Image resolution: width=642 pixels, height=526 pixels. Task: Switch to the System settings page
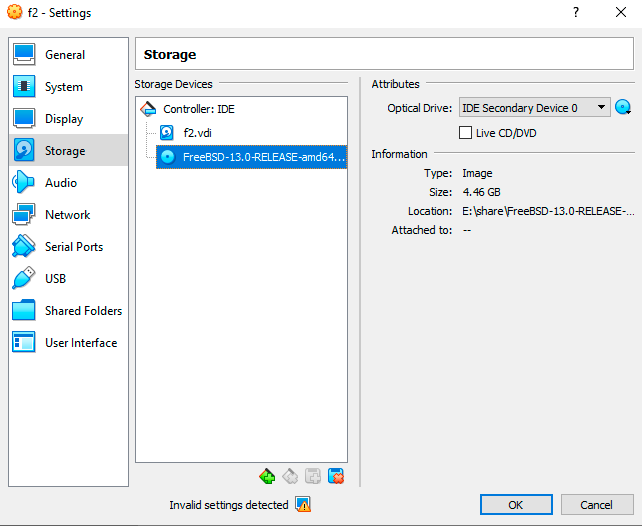[x=64, y=87]
